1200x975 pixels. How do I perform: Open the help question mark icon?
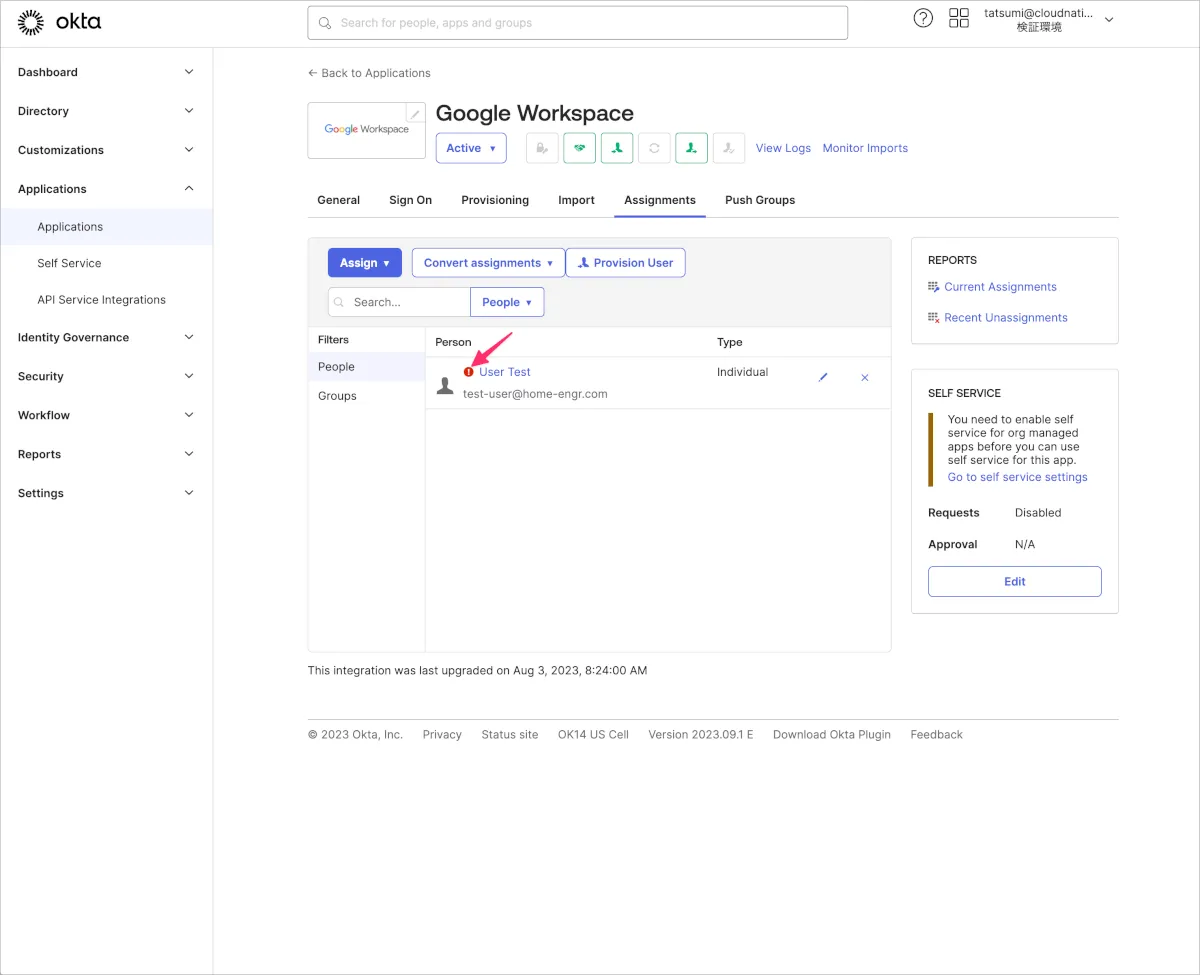click(923, 19)
